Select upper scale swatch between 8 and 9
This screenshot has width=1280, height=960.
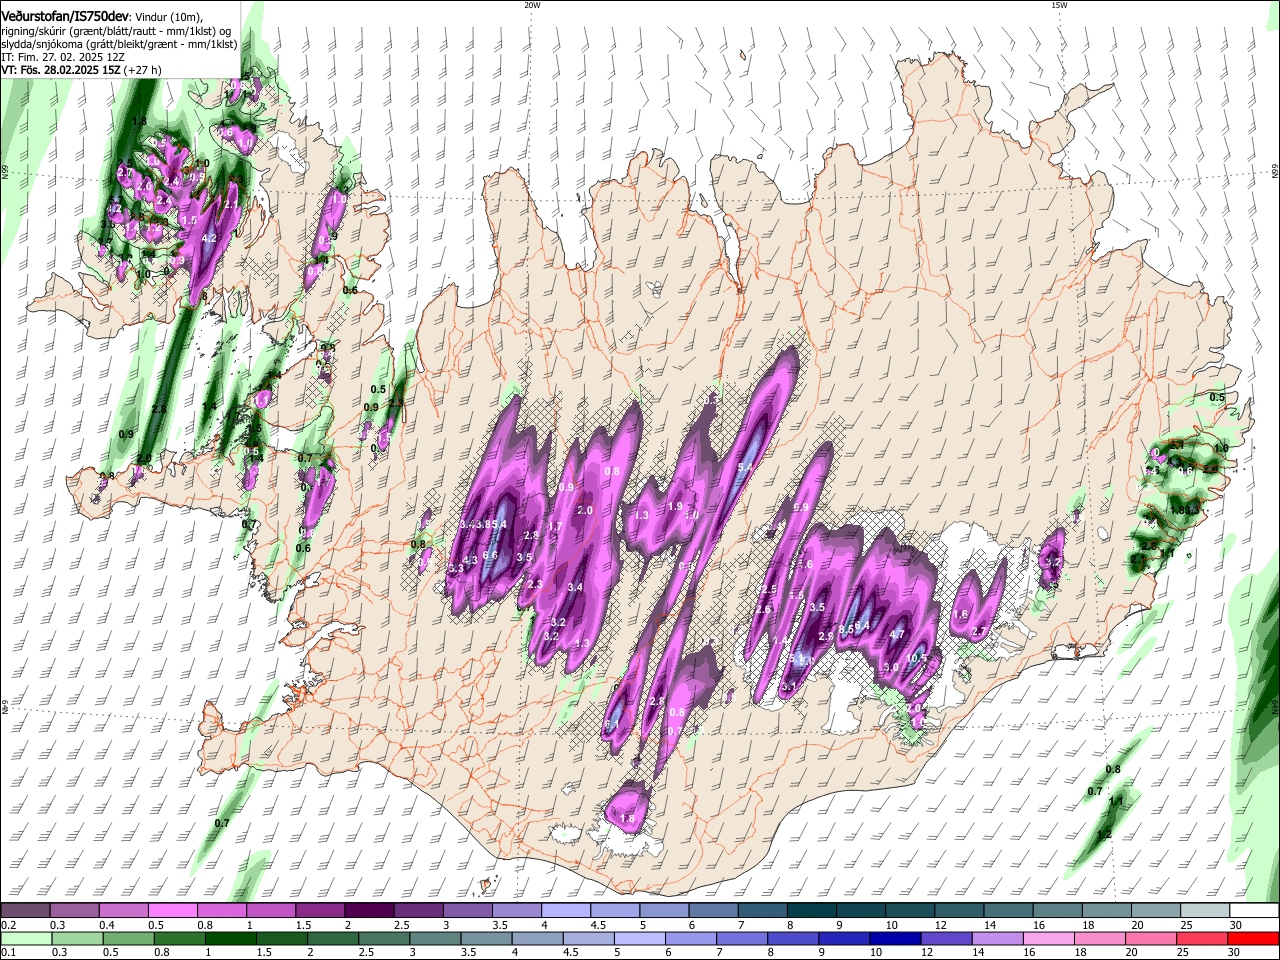pyautogui.click(x=812, y=910)
